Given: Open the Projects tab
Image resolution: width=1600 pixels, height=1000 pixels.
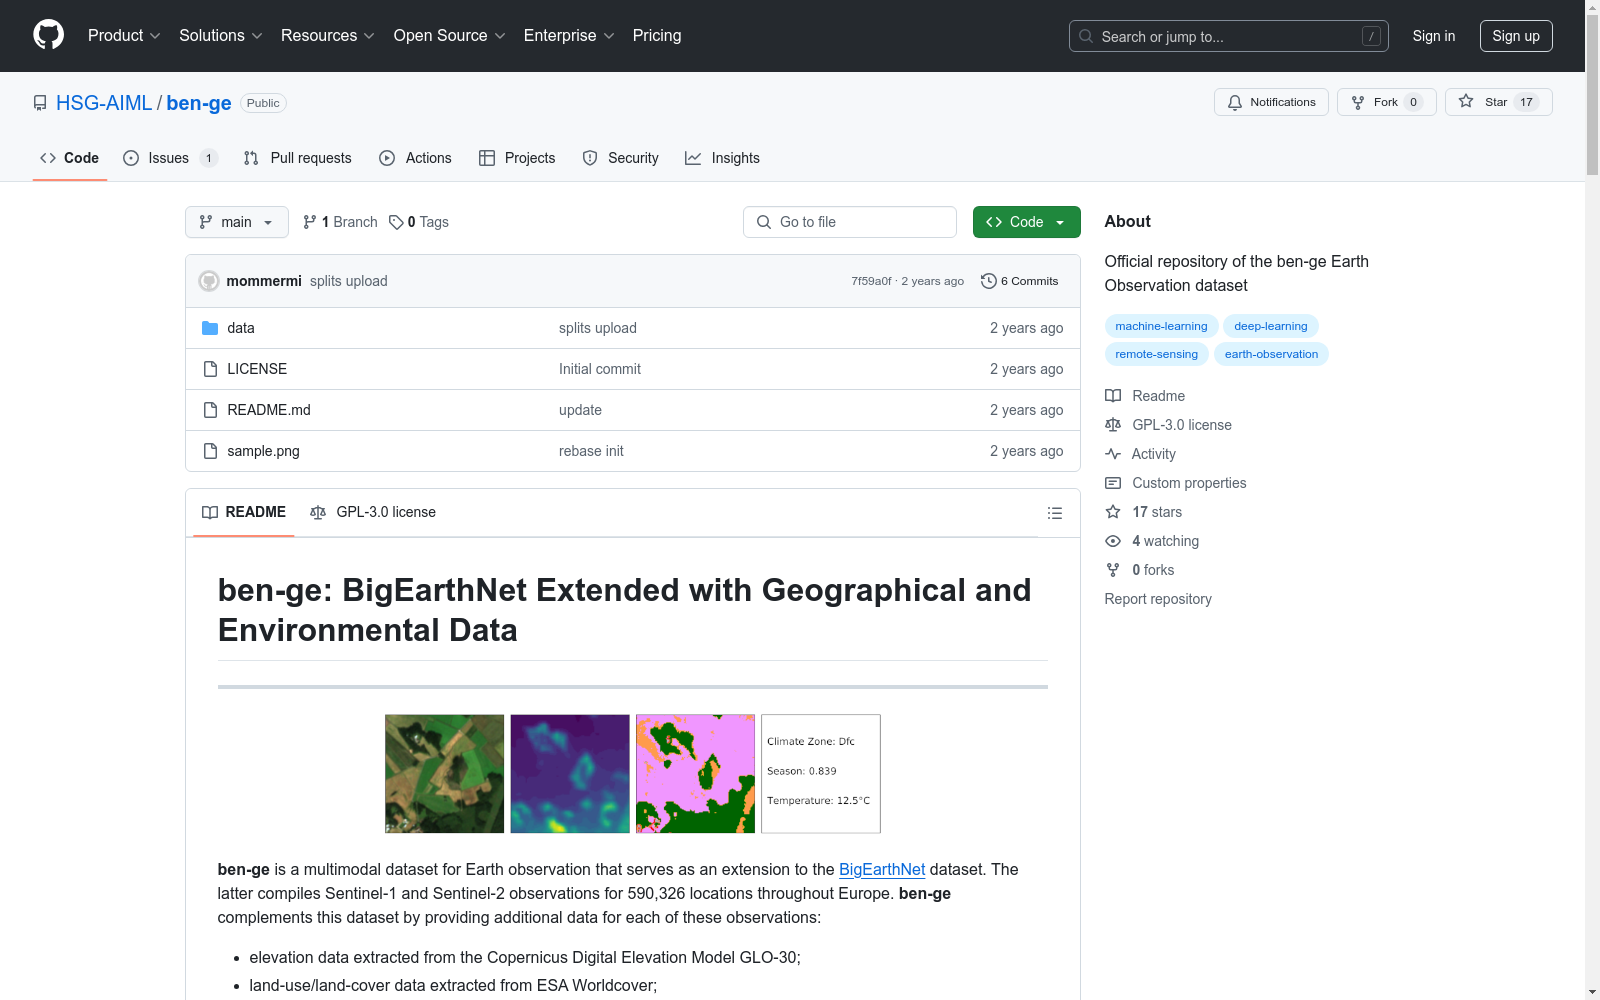Looking at the screenshot, I should coord(517,158).
